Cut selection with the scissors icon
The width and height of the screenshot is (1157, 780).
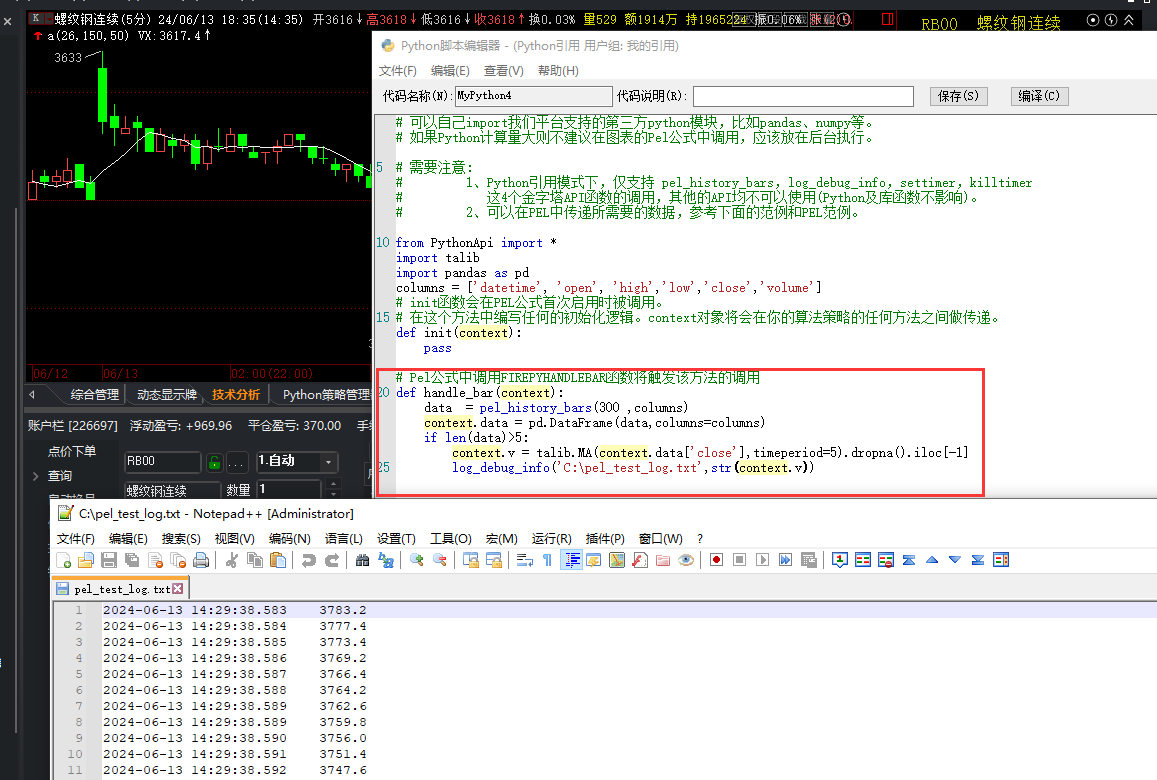(x=232, y=560)
